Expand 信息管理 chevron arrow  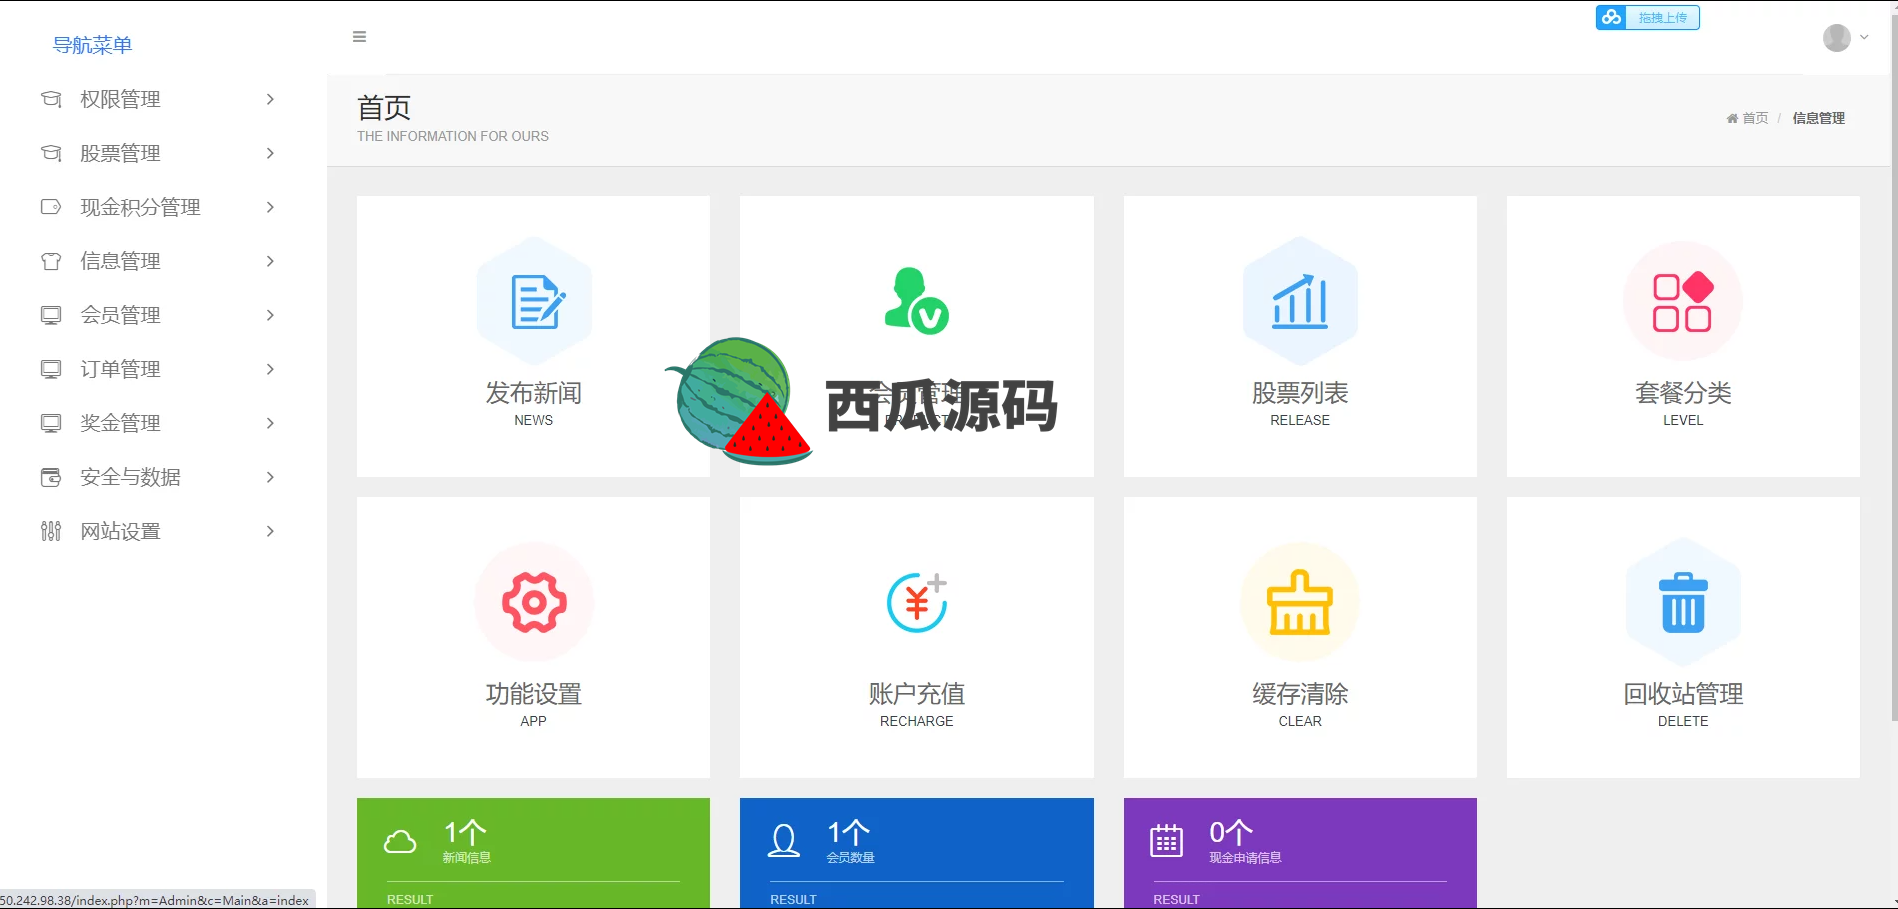point(270,261)
